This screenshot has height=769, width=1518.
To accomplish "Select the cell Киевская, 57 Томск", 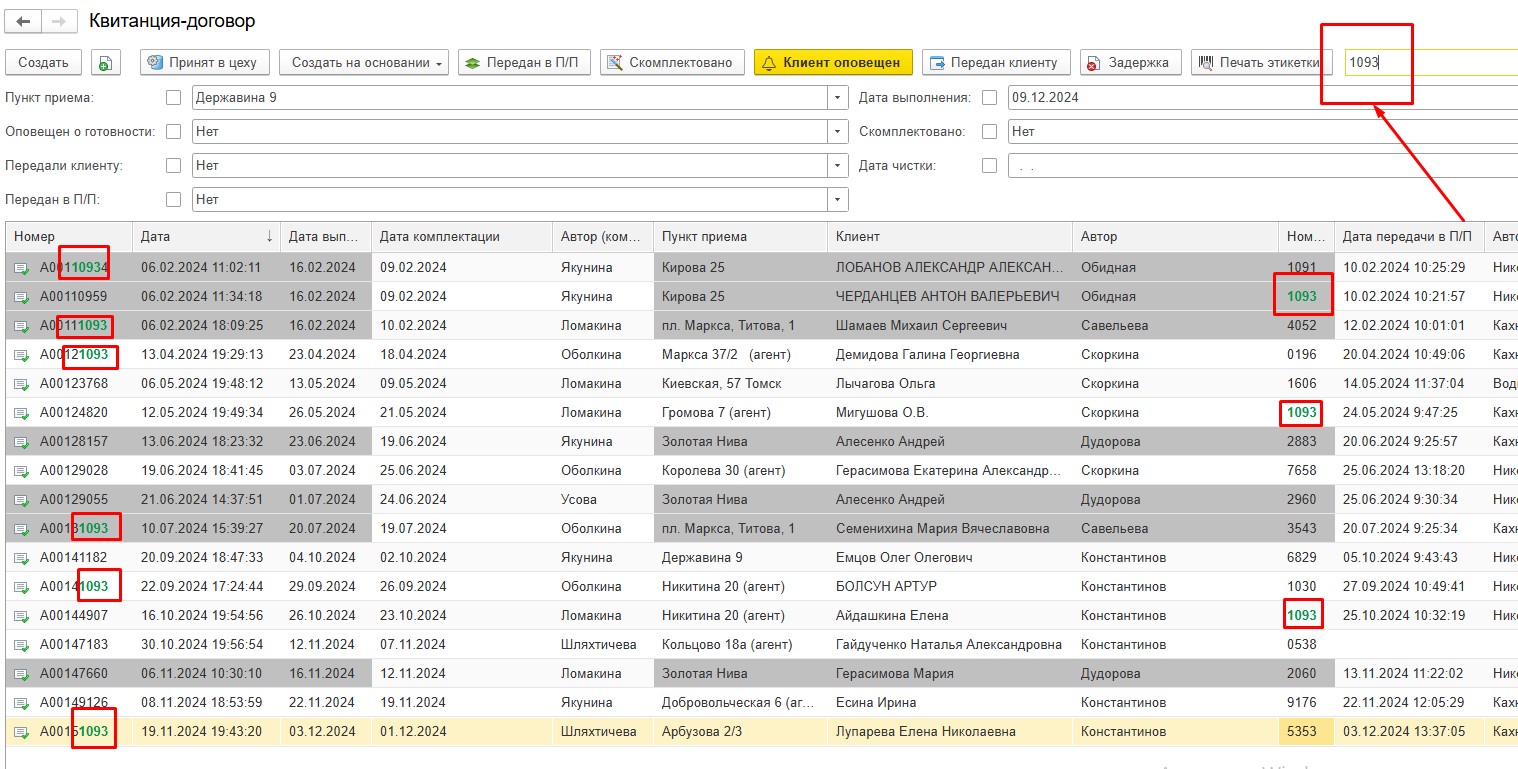I will [740, 384].
